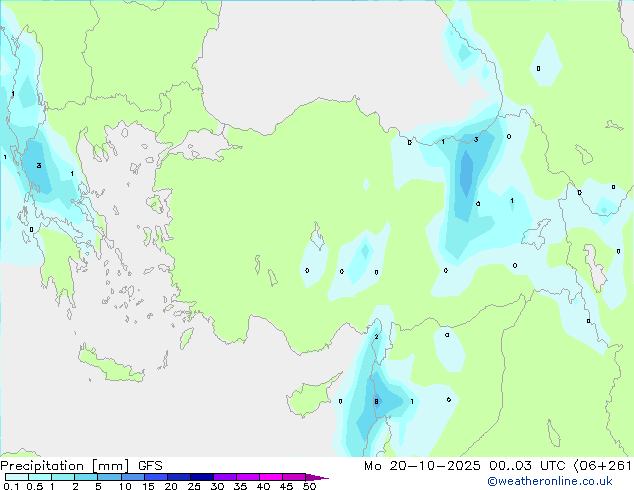Click the above-50 arrow at legend end
Viewport: 634px width, 490px height.
point(317,477)
